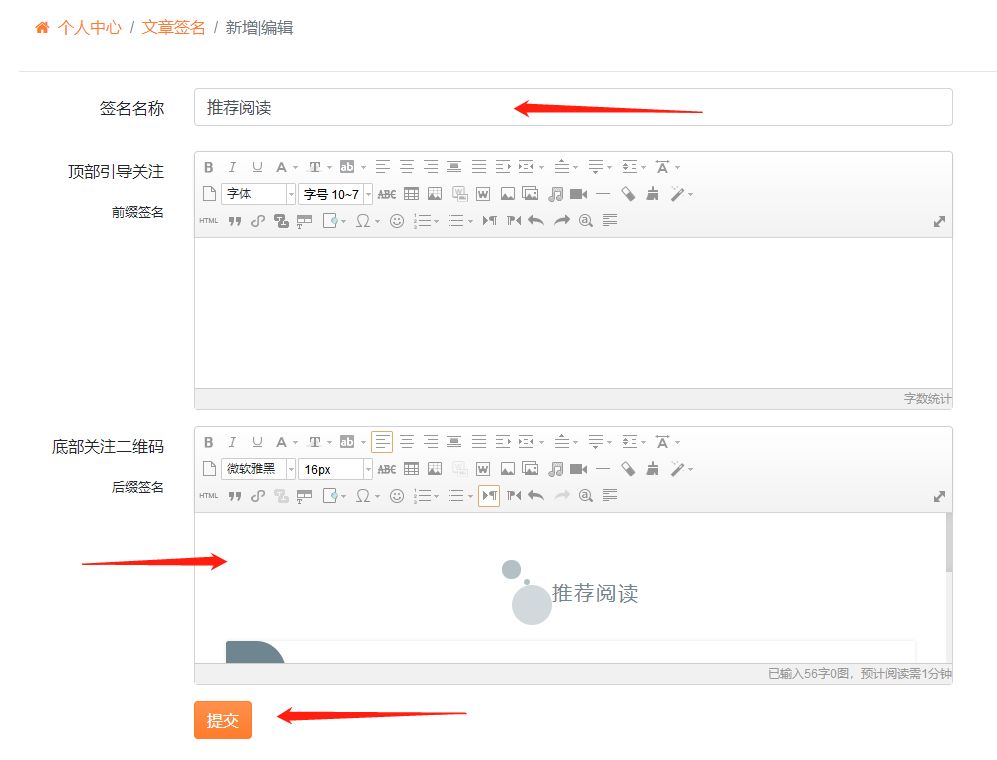Screen dimensions: 997x760
Task: Click in the 签名名称 input field
Action: (573, 107)
